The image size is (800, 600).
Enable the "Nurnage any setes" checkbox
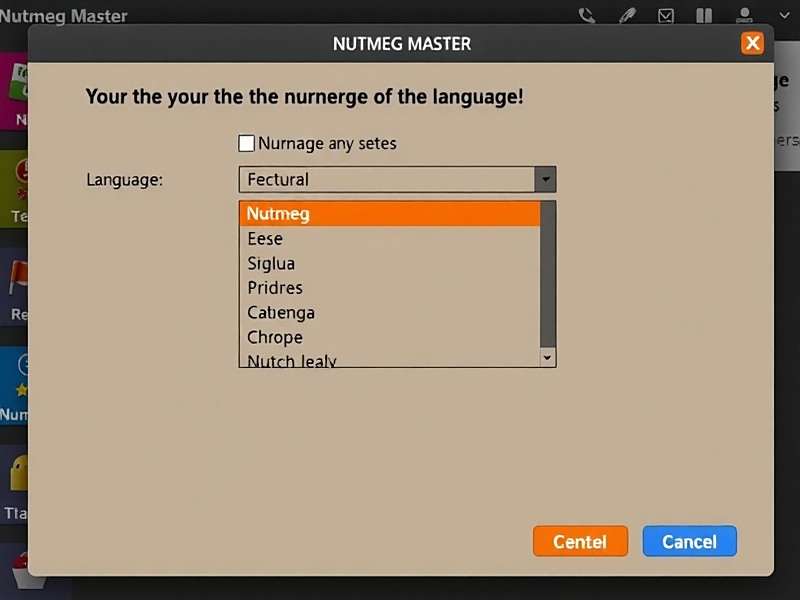[x=247, y=143]
